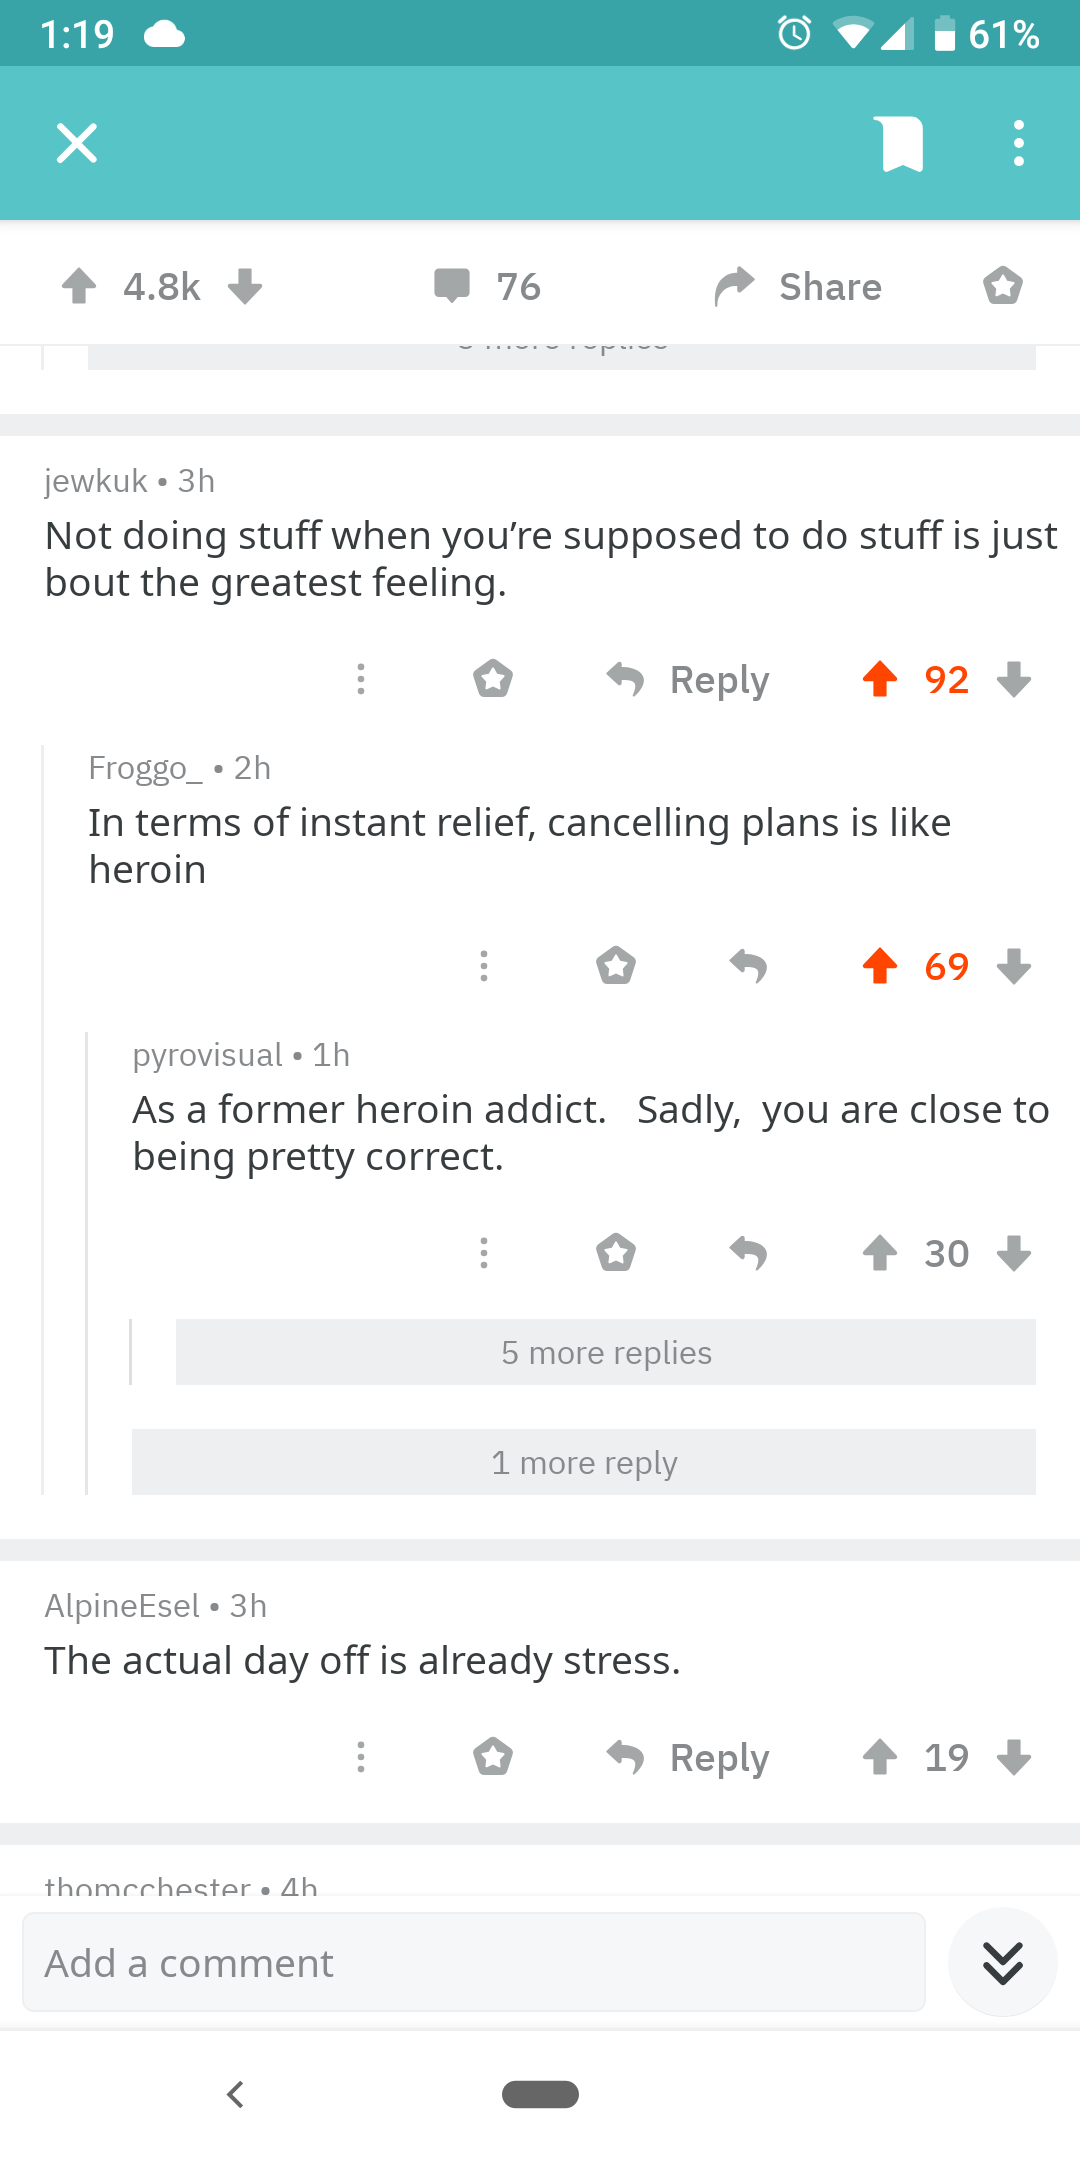Bookmark the post using the top bar icon
This screenshot has width=1080, height=2160.
pos(899,142)
